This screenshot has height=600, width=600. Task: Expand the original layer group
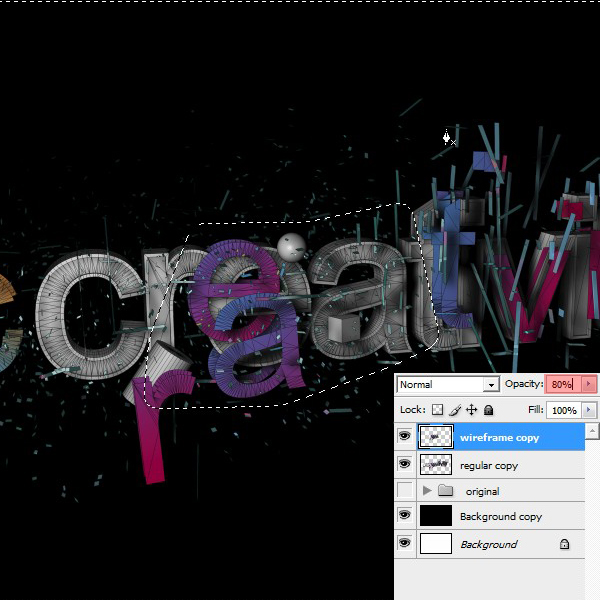click(x=427, y=490)
